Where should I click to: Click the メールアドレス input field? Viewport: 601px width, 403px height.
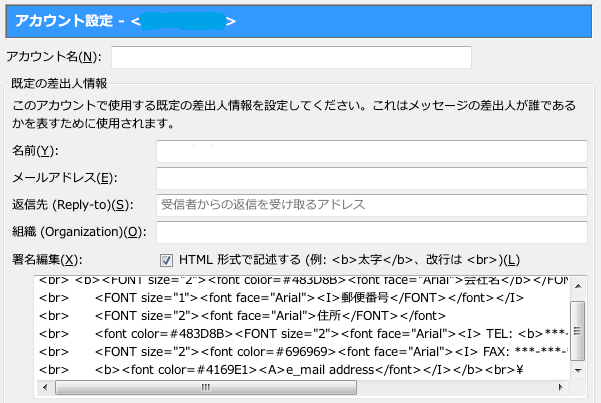[x=370, y=178]
